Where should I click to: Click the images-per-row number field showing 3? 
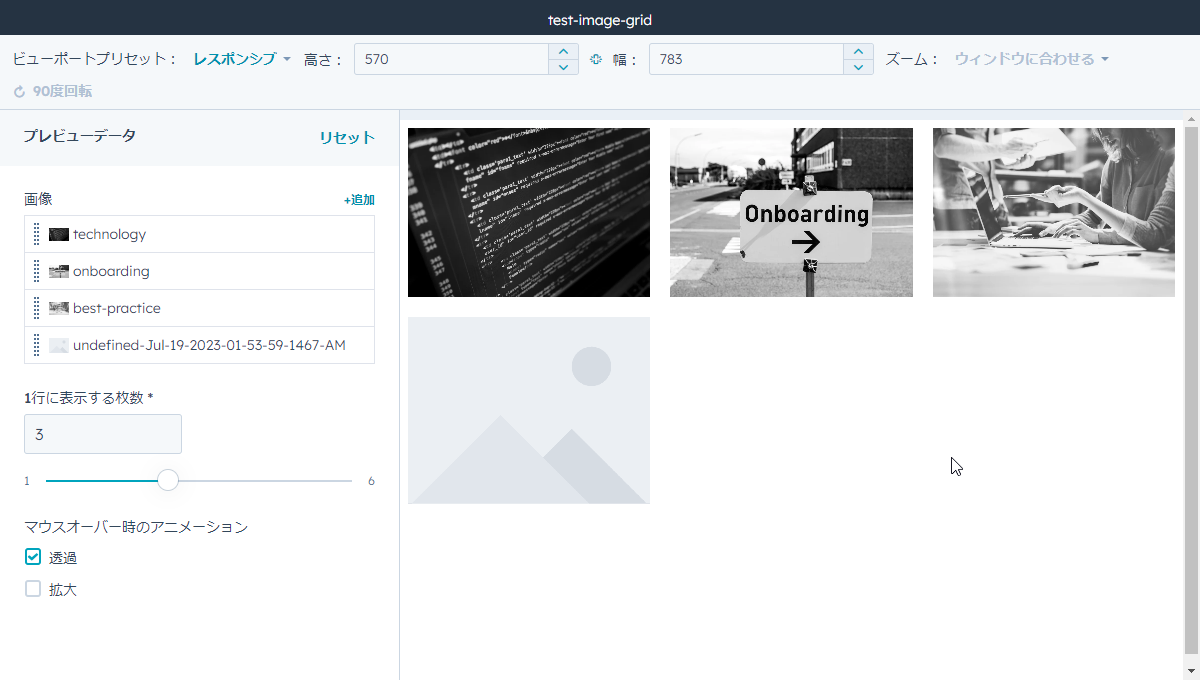[103, 434]
